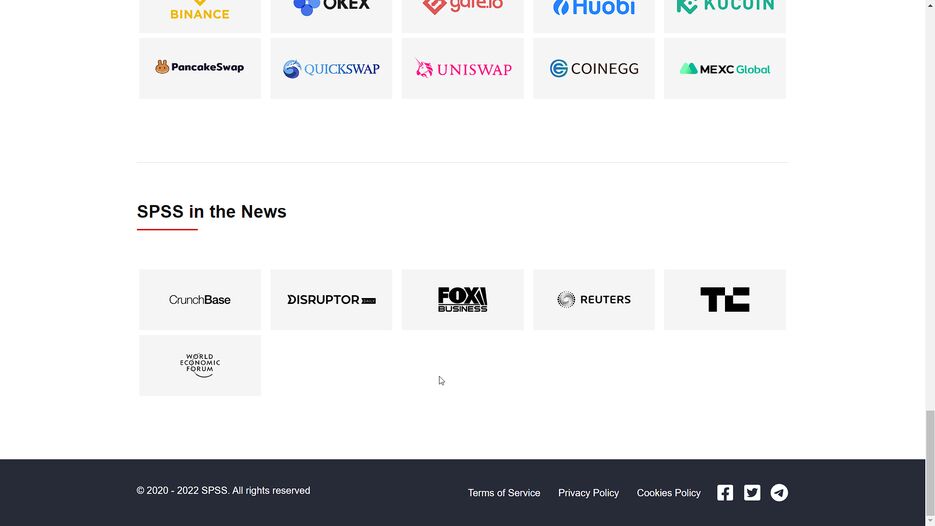Click the Huobi logo tile
Screen dimensions: 935x526
pos(594,16)
